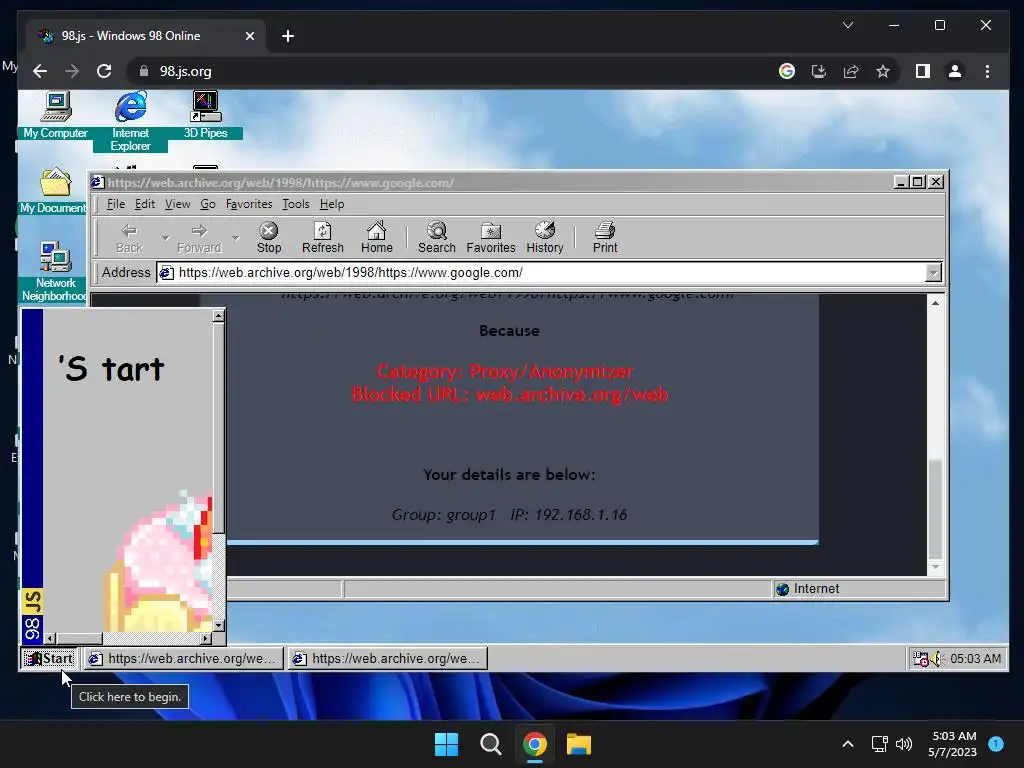Screen dimensions: 1024x768
Task: Show hidden icons in system tray
Action: [x=848, y=744]
